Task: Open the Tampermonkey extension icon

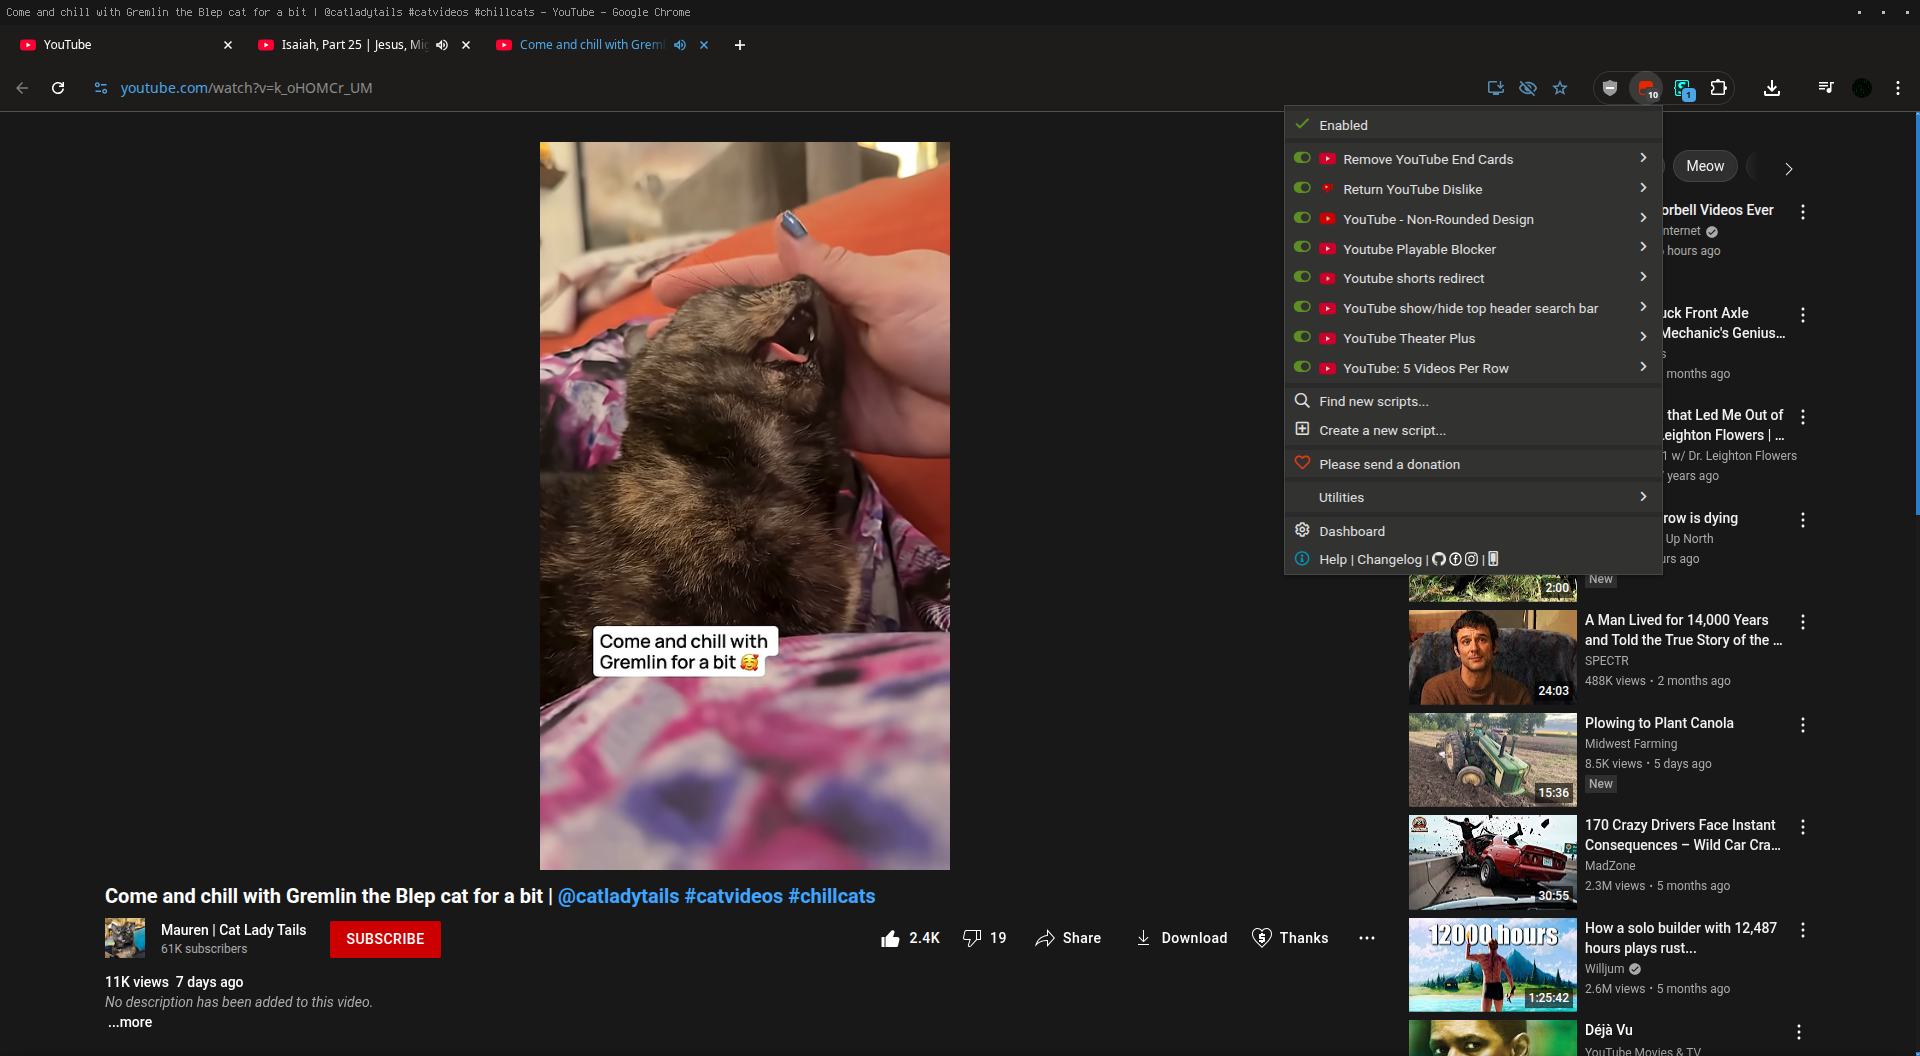Action: [x=1646, y=88]
